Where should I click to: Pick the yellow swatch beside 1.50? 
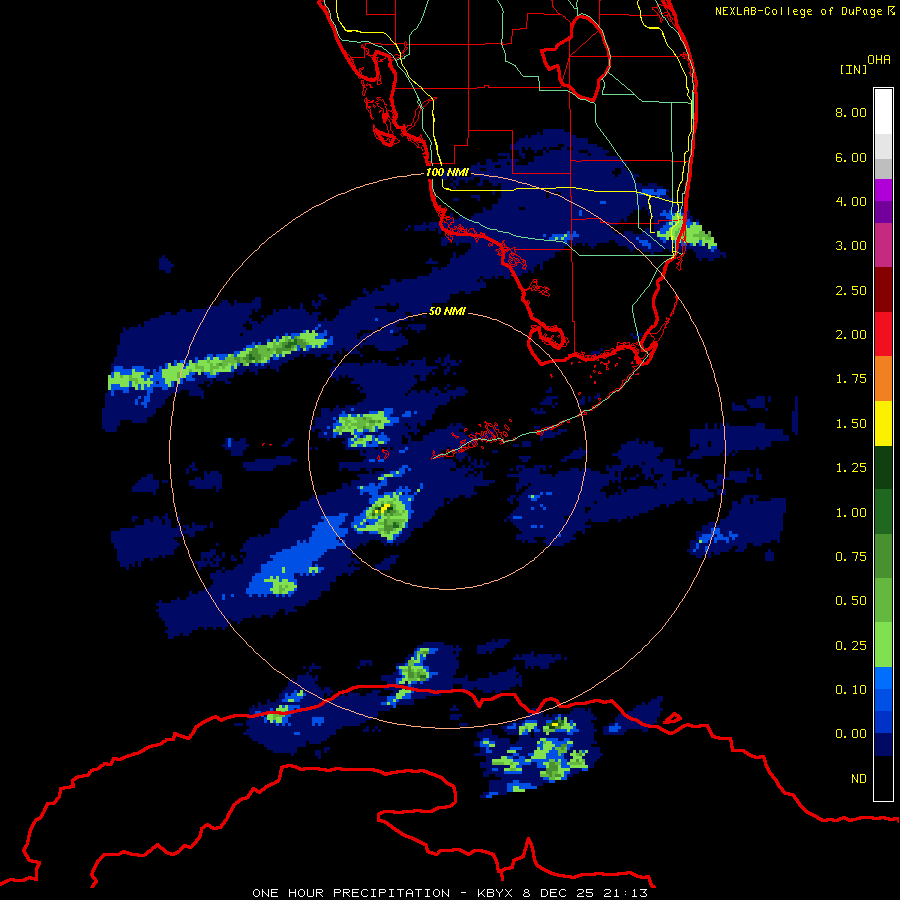click(x=883, y=424)
